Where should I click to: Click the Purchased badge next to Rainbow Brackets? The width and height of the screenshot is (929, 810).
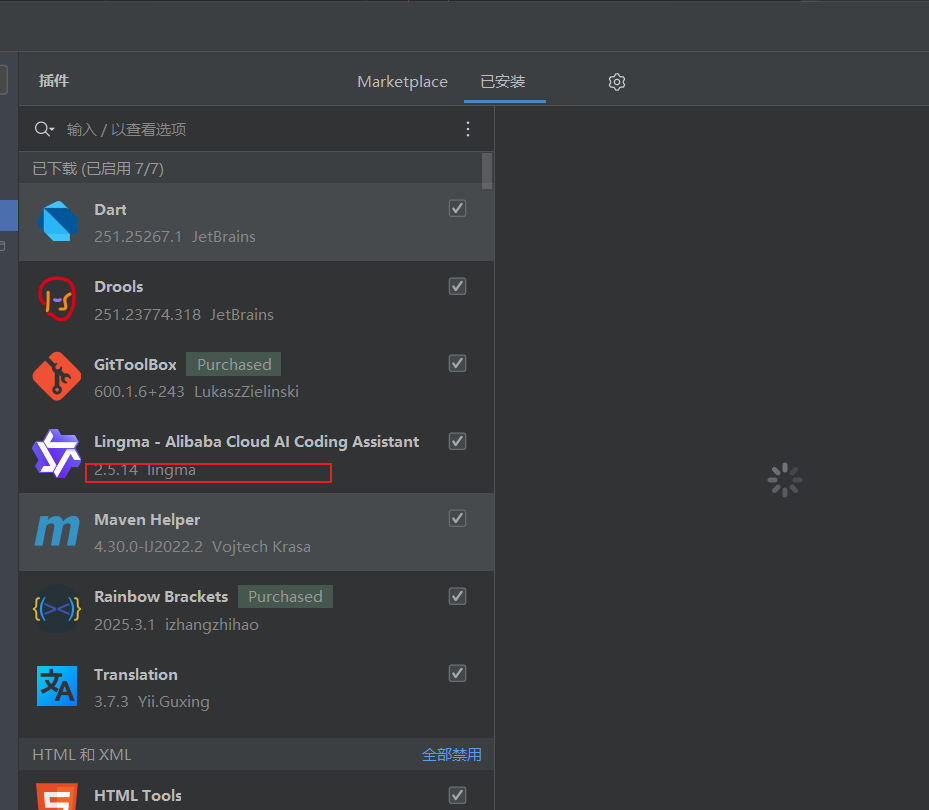click(285, 597)
